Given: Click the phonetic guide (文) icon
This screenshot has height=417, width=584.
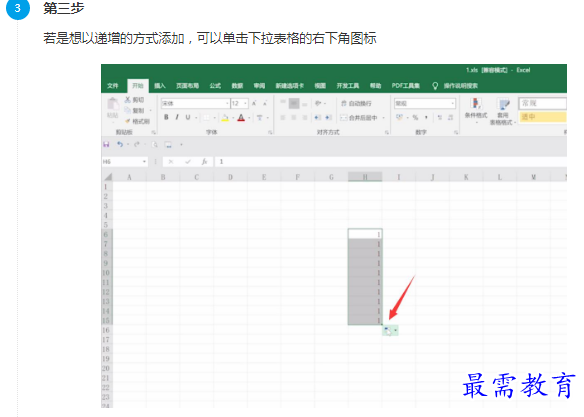Looking at the screenshot, I should 260,118.
